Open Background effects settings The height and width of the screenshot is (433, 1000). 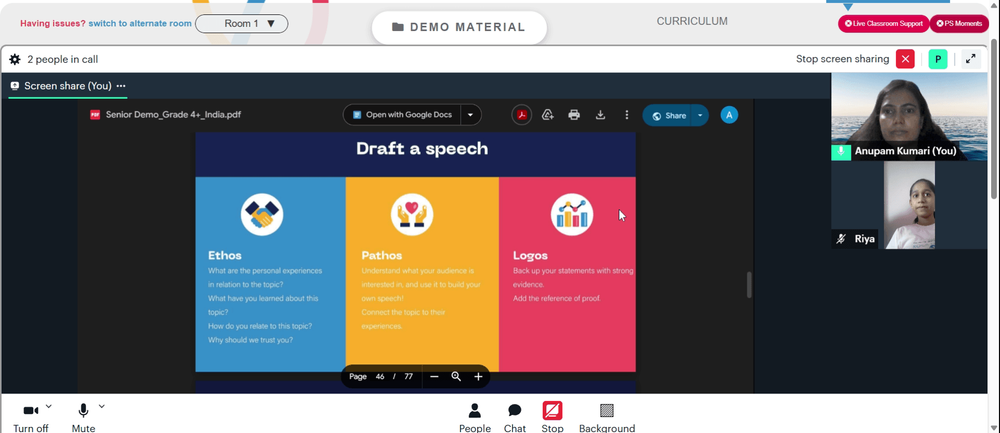pos(607,418)
